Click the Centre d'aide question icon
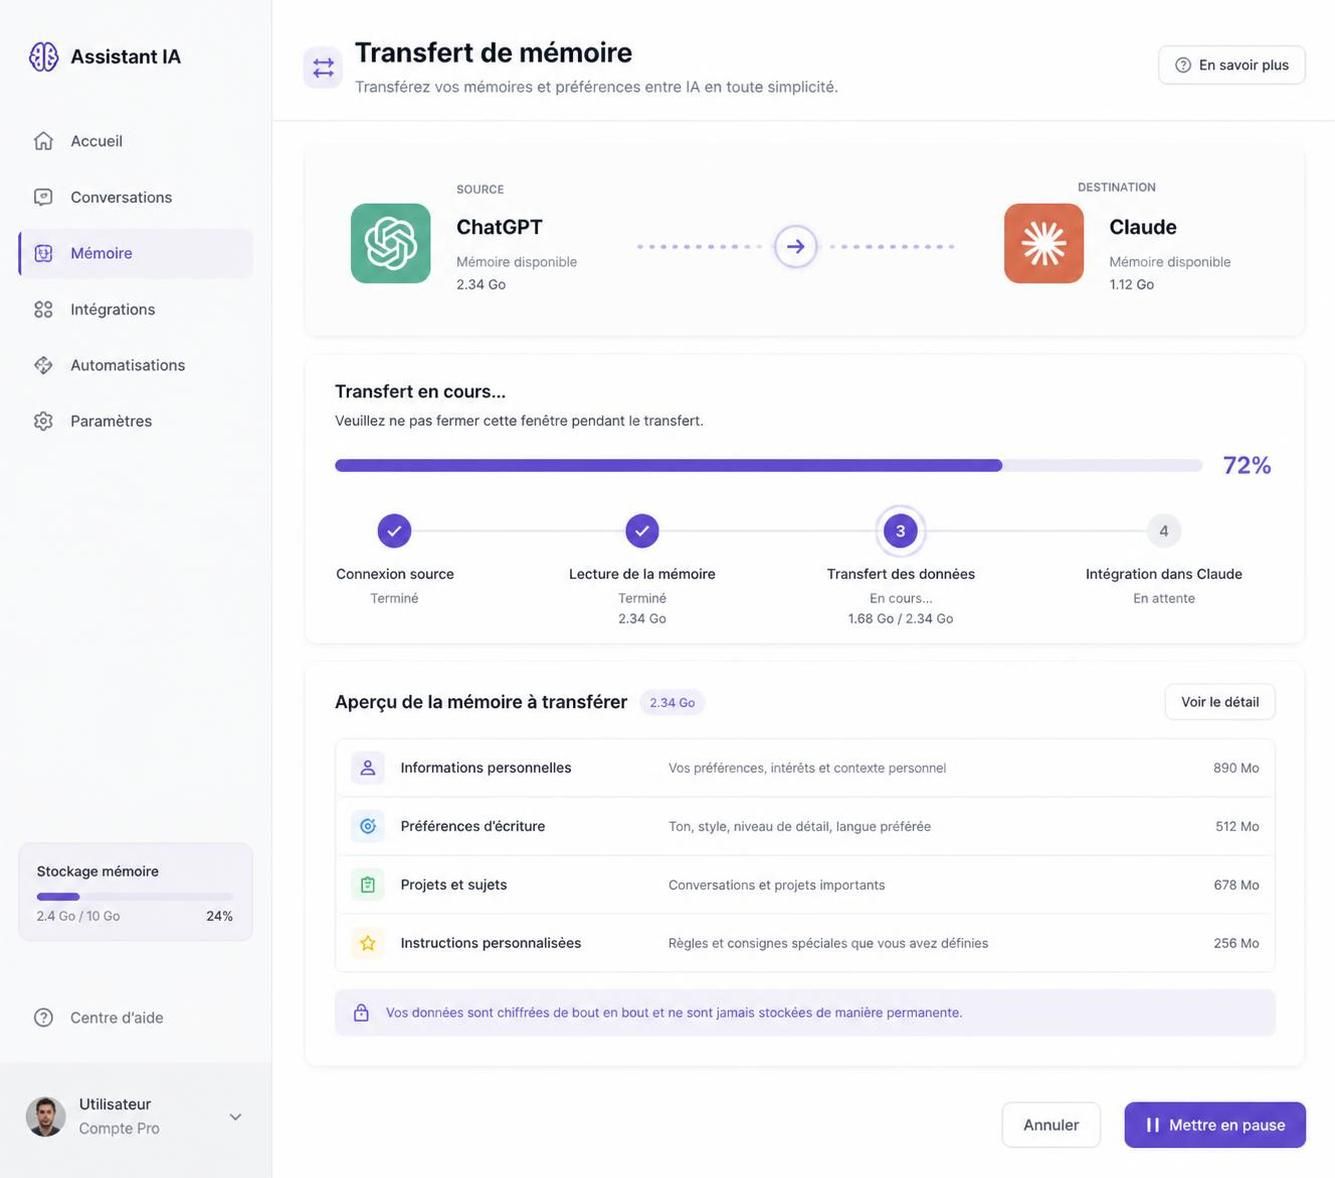1335x1178 pixels. (x=43, y=1017)
